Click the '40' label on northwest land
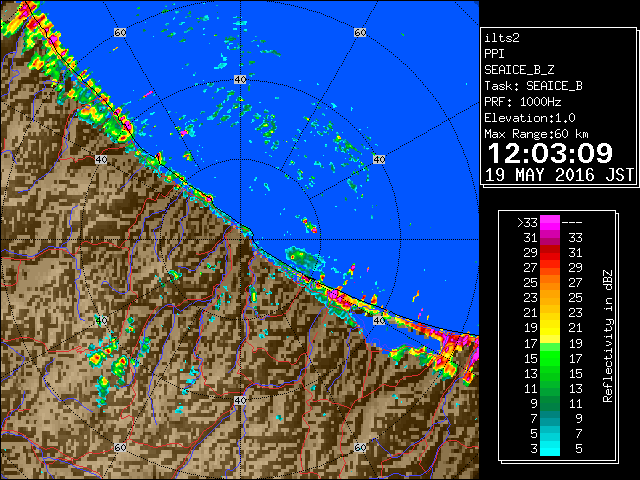 tap(101, 160)
